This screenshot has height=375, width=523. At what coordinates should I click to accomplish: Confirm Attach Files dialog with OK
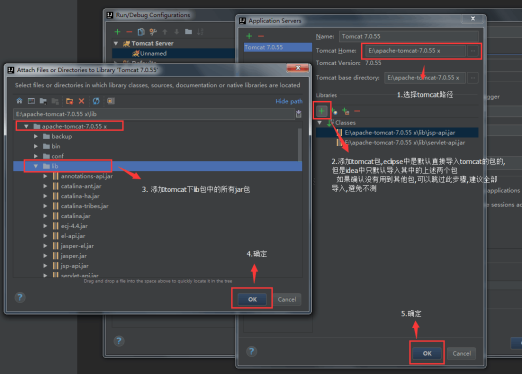pos(252,299)
